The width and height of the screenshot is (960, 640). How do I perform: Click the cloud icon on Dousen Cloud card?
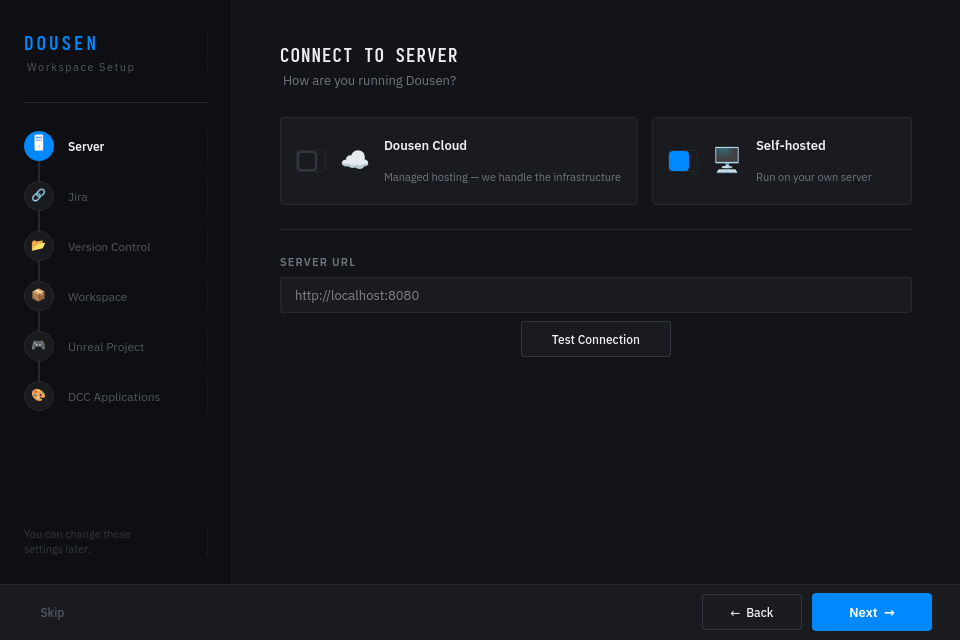[x=355, y=160]
